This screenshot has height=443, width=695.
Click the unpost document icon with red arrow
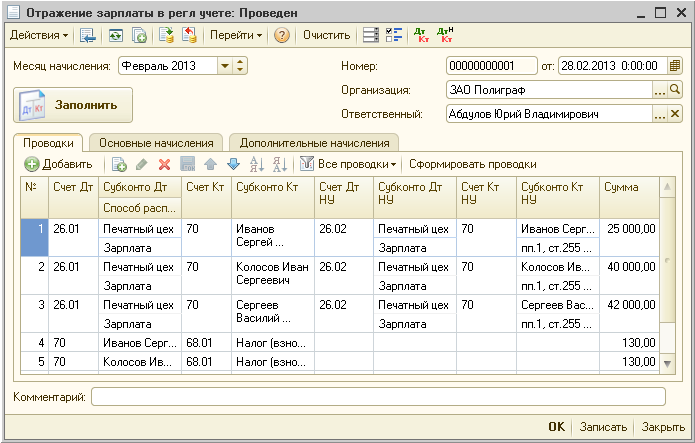189,35
